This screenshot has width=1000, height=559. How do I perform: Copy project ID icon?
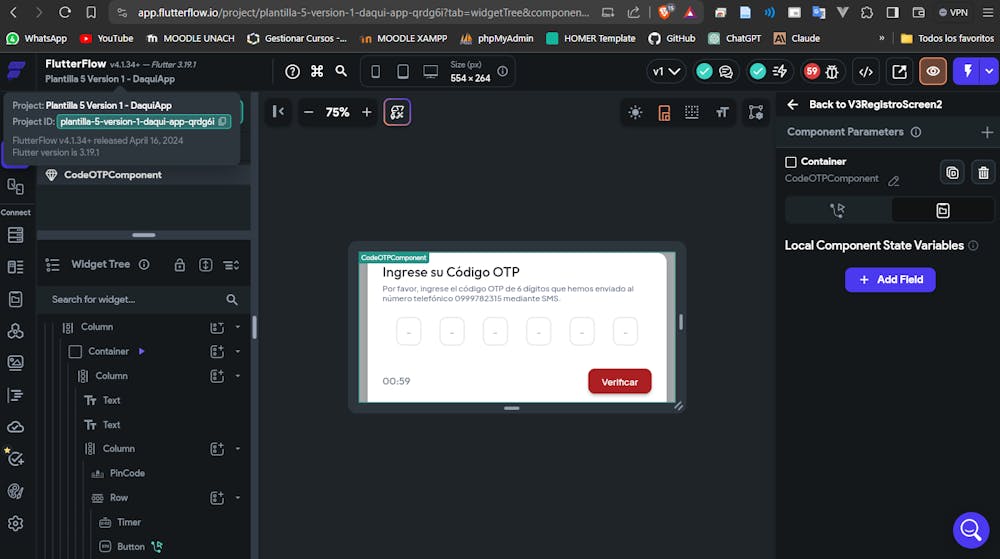[x=223, y=121]
